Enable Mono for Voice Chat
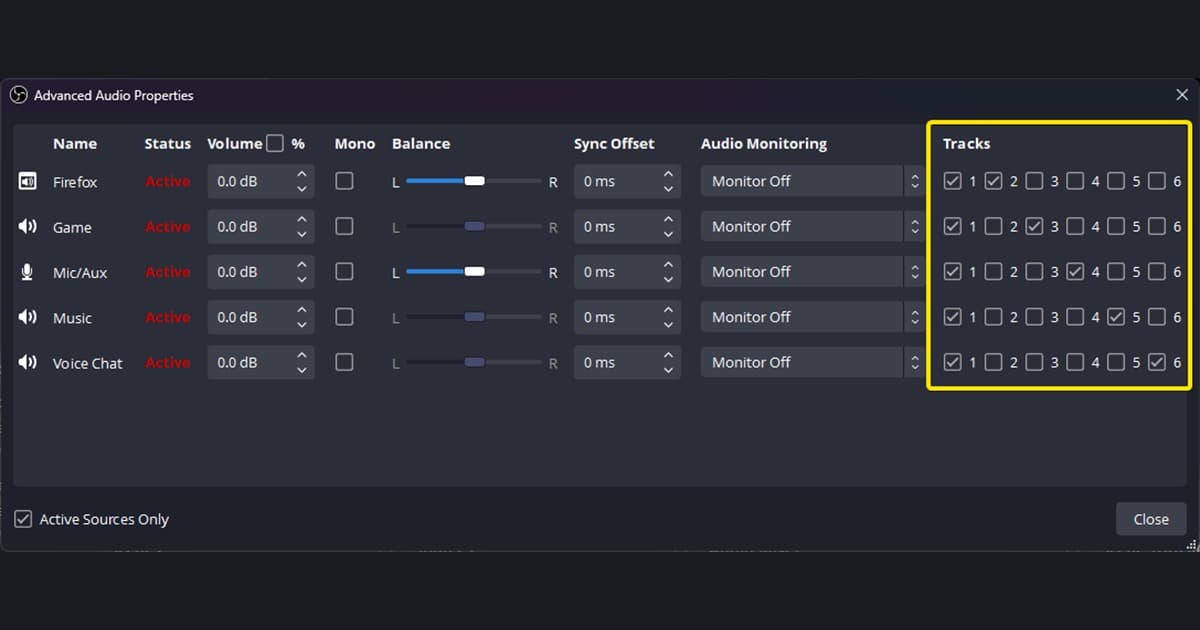1200x630 pixels. pyautogui.click(x=344, y=362)
